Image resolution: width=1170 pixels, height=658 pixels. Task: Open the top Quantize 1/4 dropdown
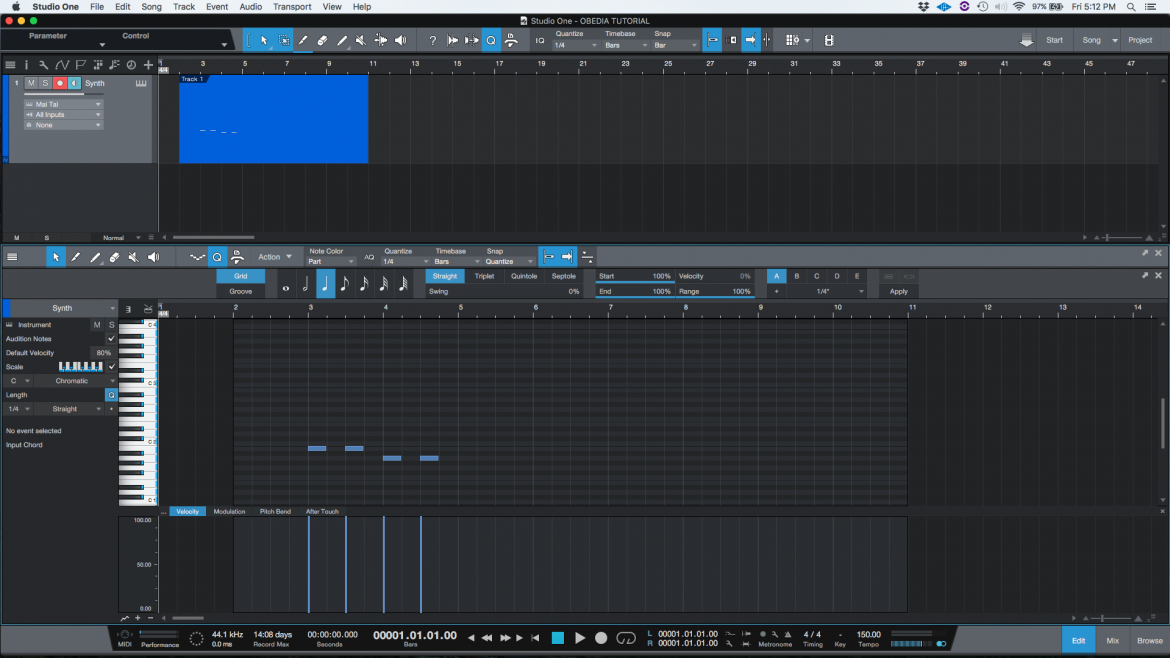pos(575,46)
